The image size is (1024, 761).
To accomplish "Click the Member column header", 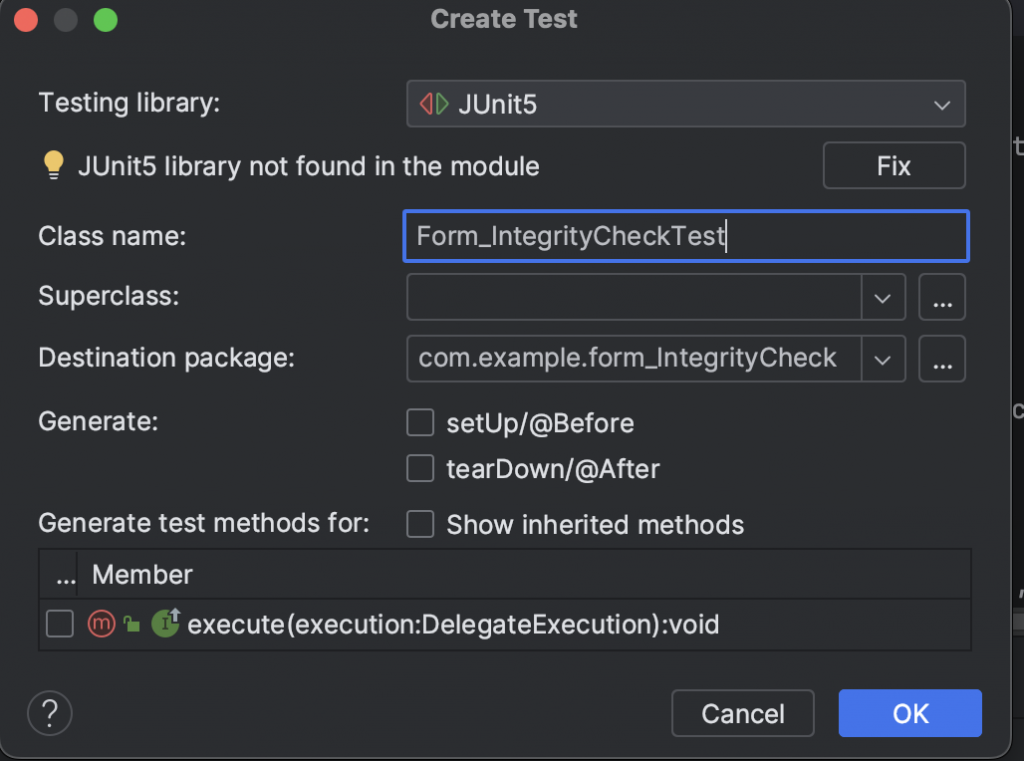I will coord(142,575).
